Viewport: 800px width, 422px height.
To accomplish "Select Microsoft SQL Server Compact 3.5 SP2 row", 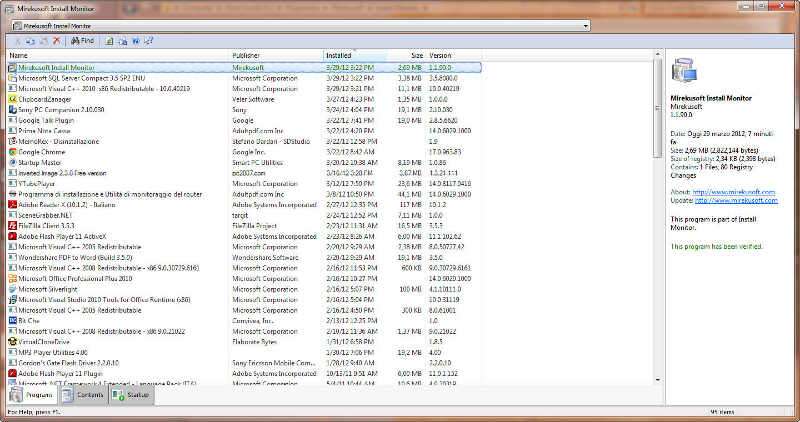I will pyautogui.click(x=244, y=78).
